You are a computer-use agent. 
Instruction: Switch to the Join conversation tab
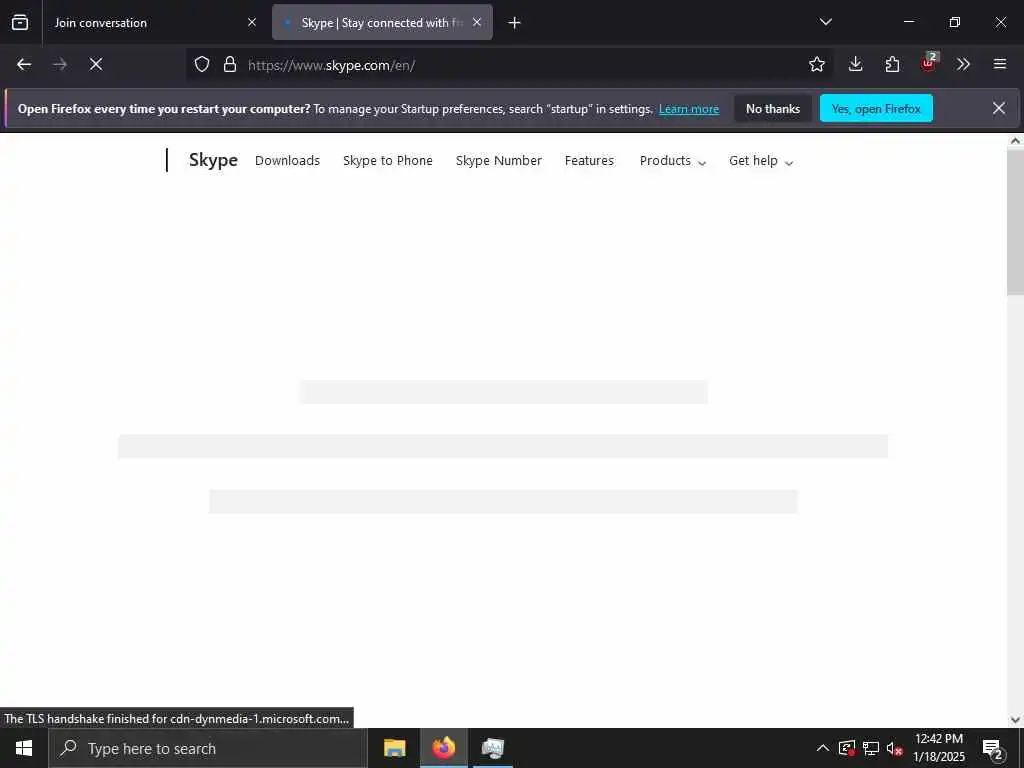[153, 22]
